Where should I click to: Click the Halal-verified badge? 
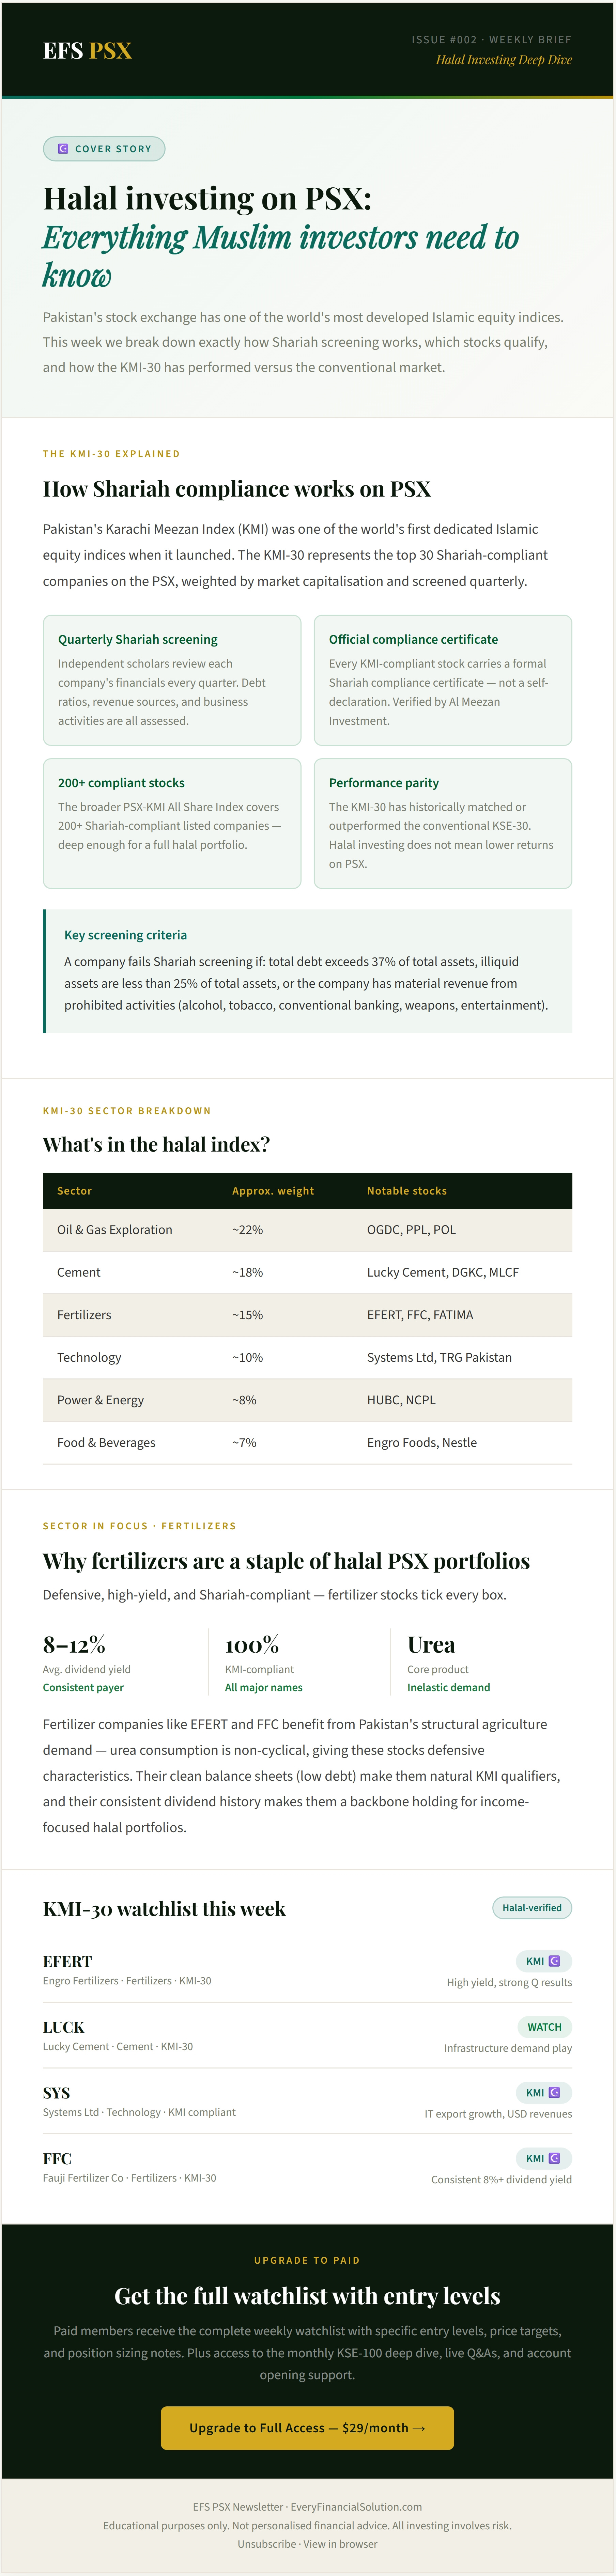532,1907
